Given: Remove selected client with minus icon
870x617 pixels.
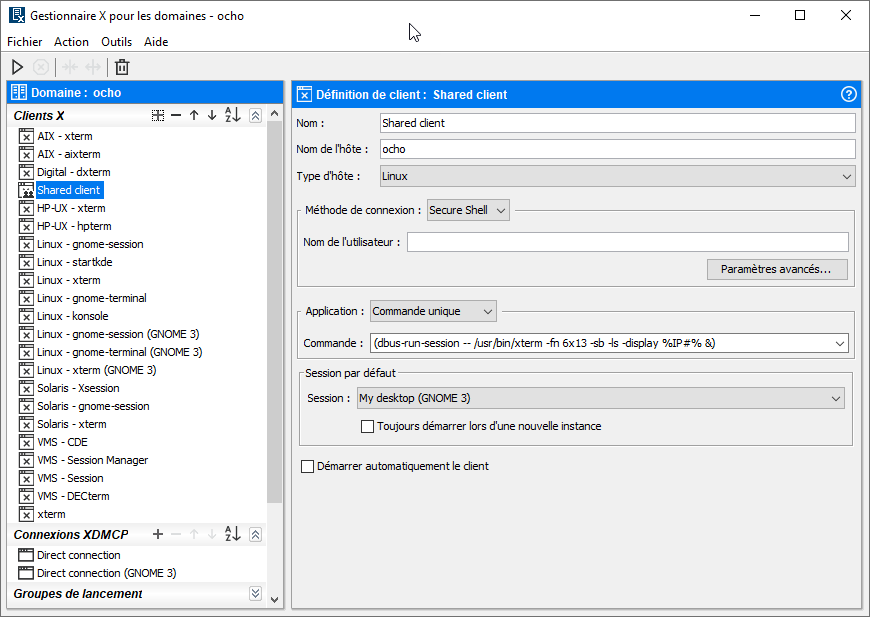Looking at the screenshot, I should pyautogui.click(x=176, y=116).
